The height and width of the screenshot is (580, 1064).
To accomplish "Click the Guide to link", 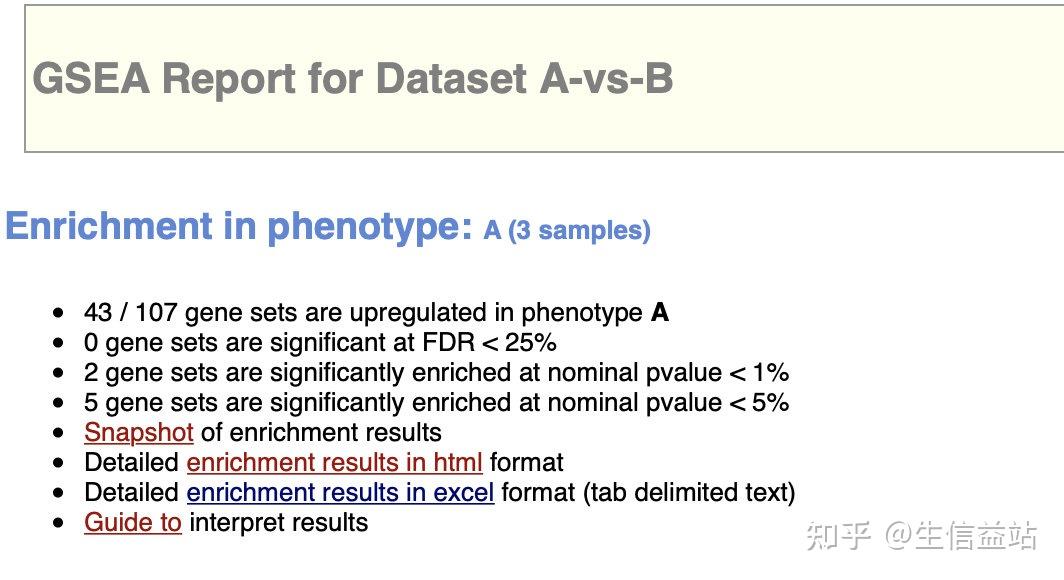I will pyautogui.click(x=132, y=523).
